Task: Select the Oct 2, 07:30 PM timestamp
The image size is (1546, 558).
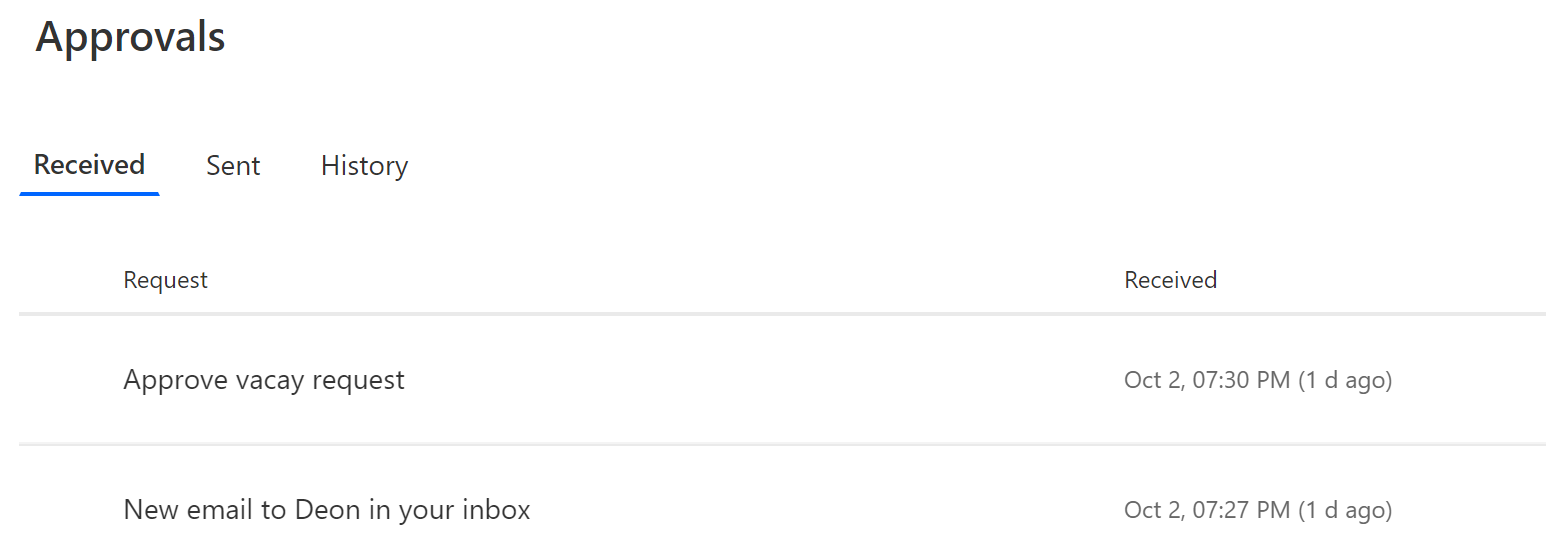Action: click(x=1206, y=380)
